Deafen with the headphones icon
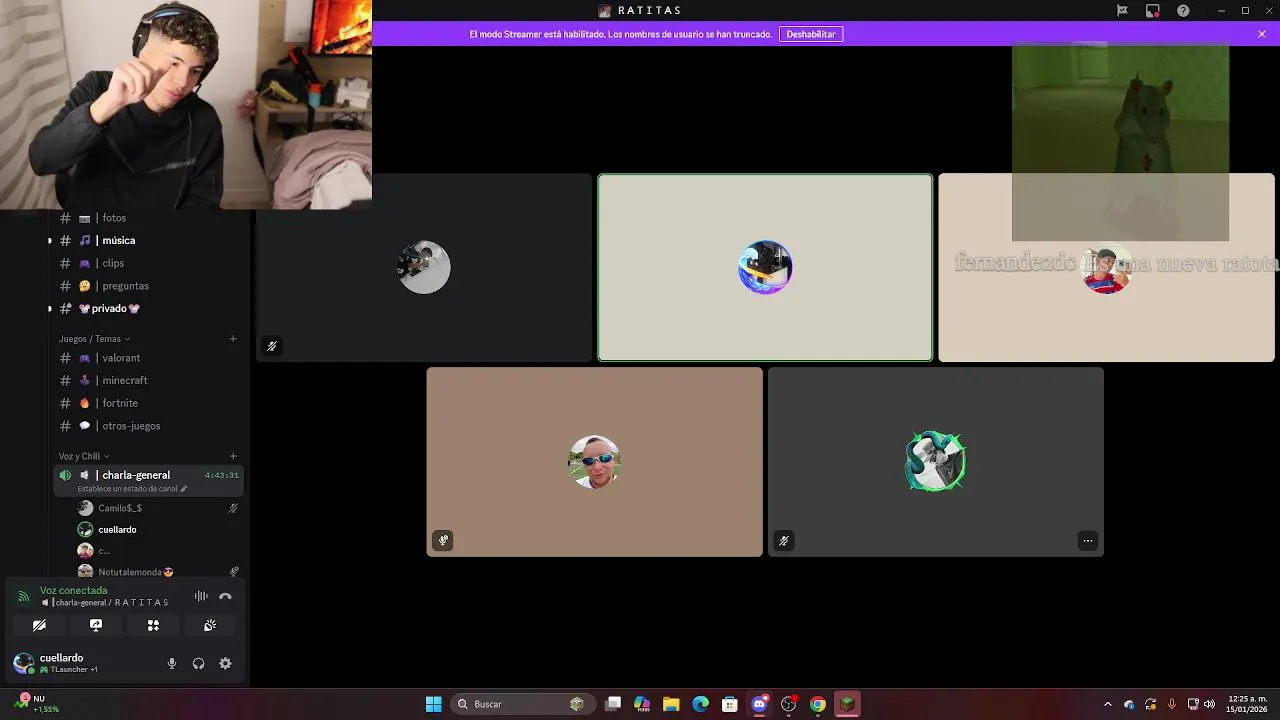The width and height of the screenshot is (1280, 720). point(198,663)
